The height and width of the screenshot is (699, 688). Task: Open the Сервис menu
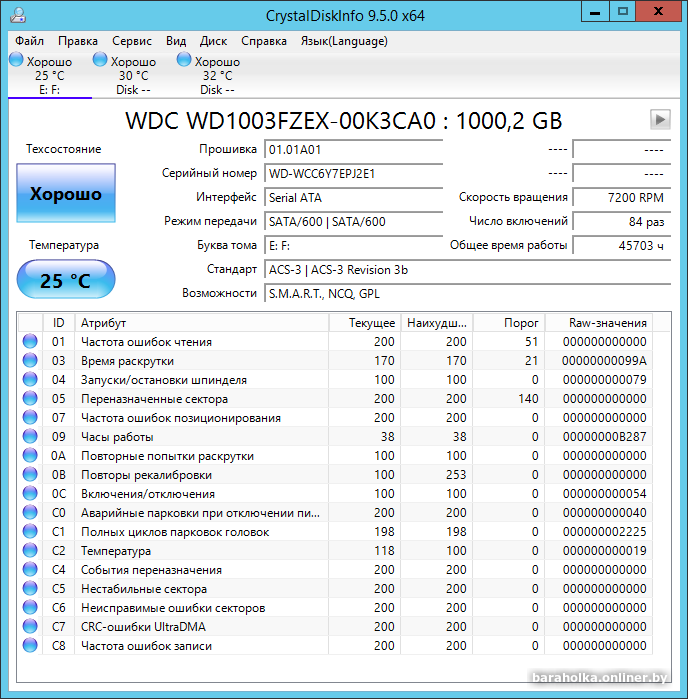coord(132,41)
